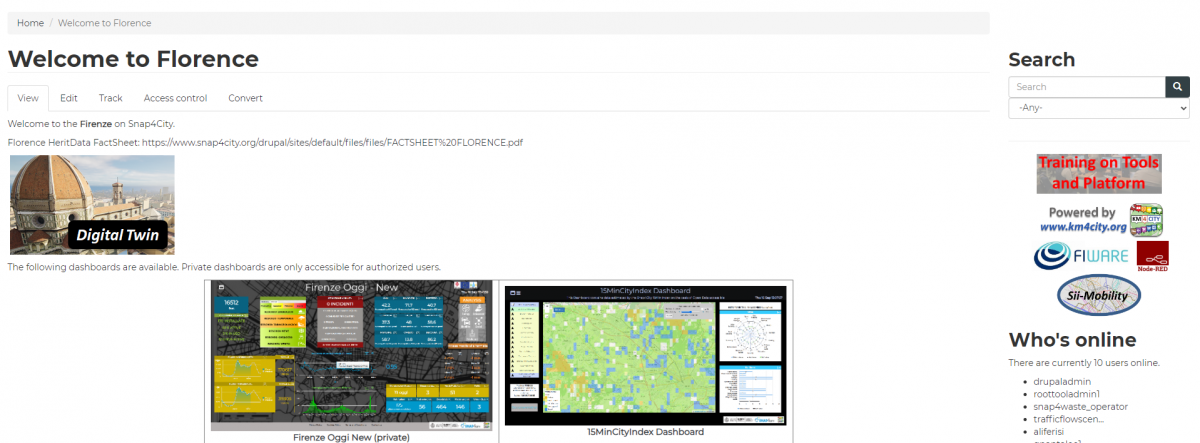
Task: Open the 15MinCityIndex Dashboard thumbnail
Action: click(646, 355)
